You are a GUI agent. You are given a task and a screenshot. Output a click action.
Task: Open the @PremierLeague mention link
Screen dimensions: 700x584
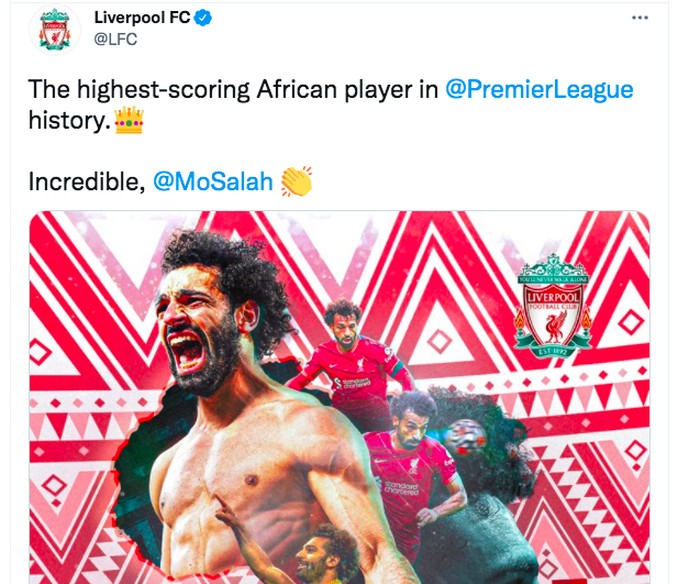(539, 89)
